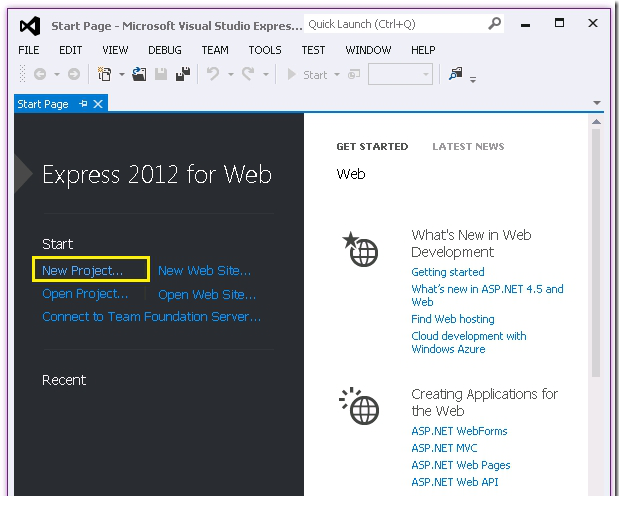619x515 pixels.
Task: Click the Creating Applications globe icon
Action: pyautogui.click(x=359, y=406)
